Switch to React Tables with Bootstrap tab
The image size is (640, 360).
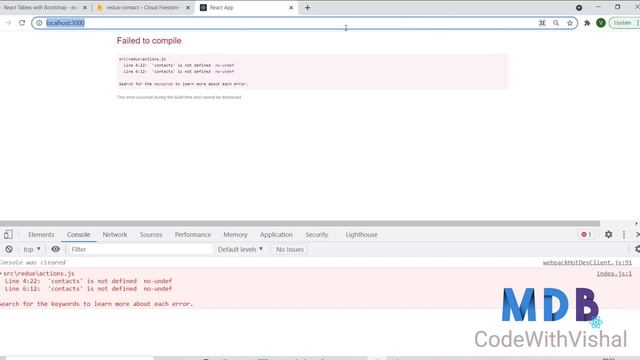(x=41, y=7)
